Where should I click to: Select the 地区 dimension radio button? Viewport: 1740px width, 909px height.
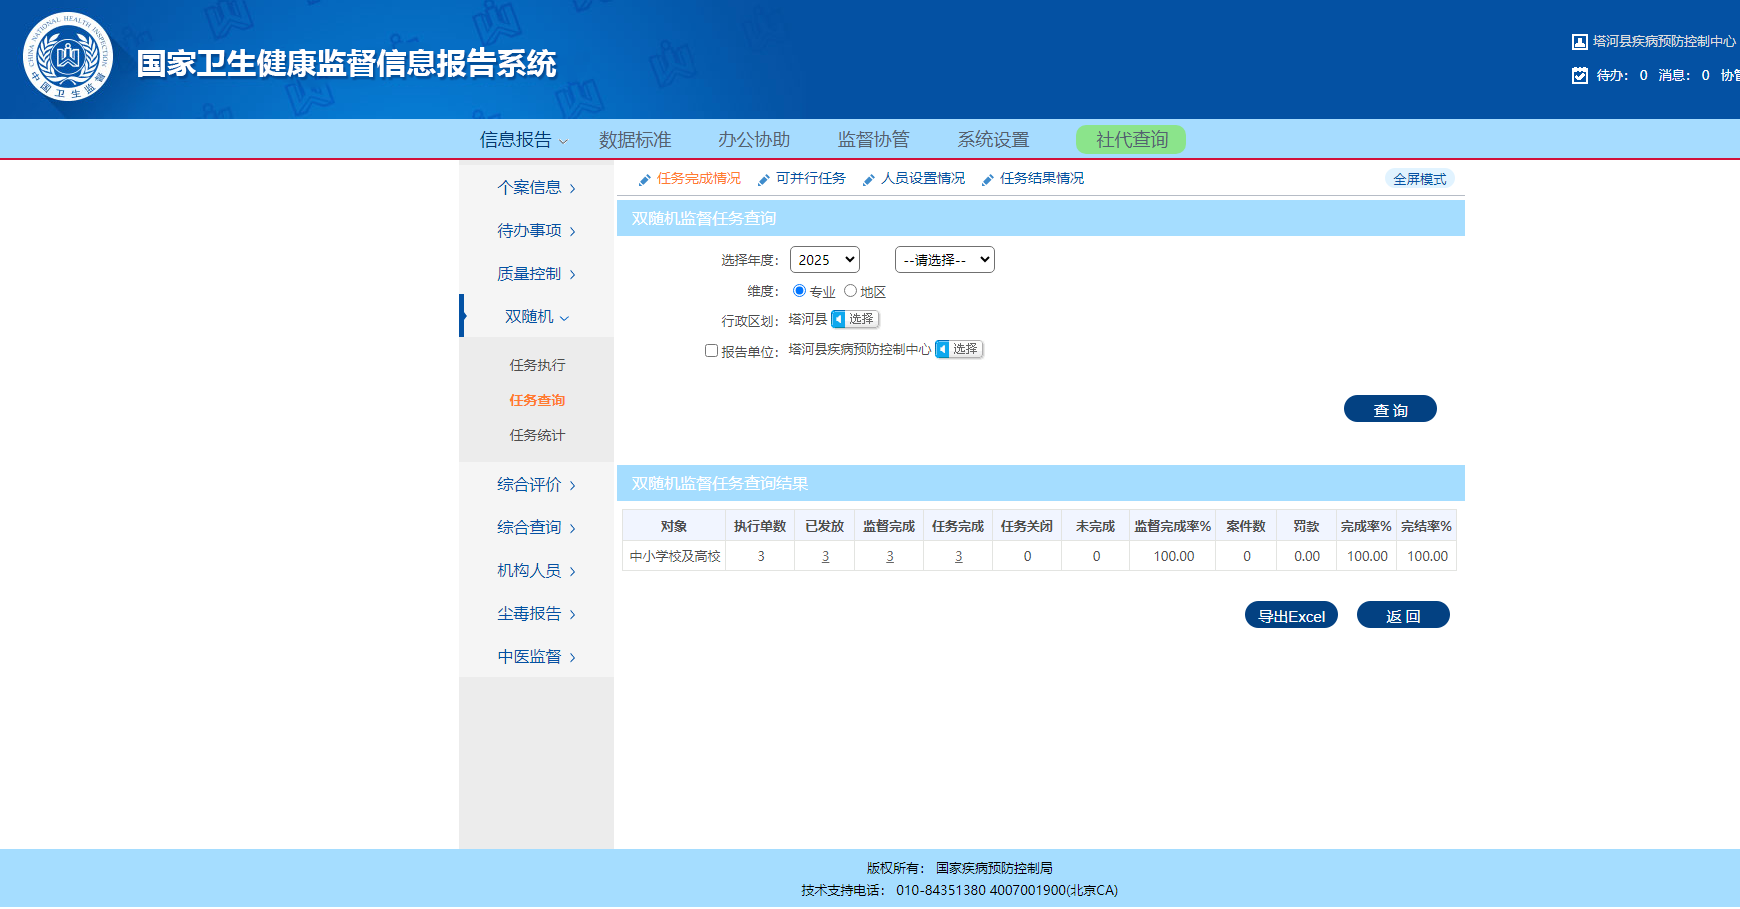(x=850, y=291)
